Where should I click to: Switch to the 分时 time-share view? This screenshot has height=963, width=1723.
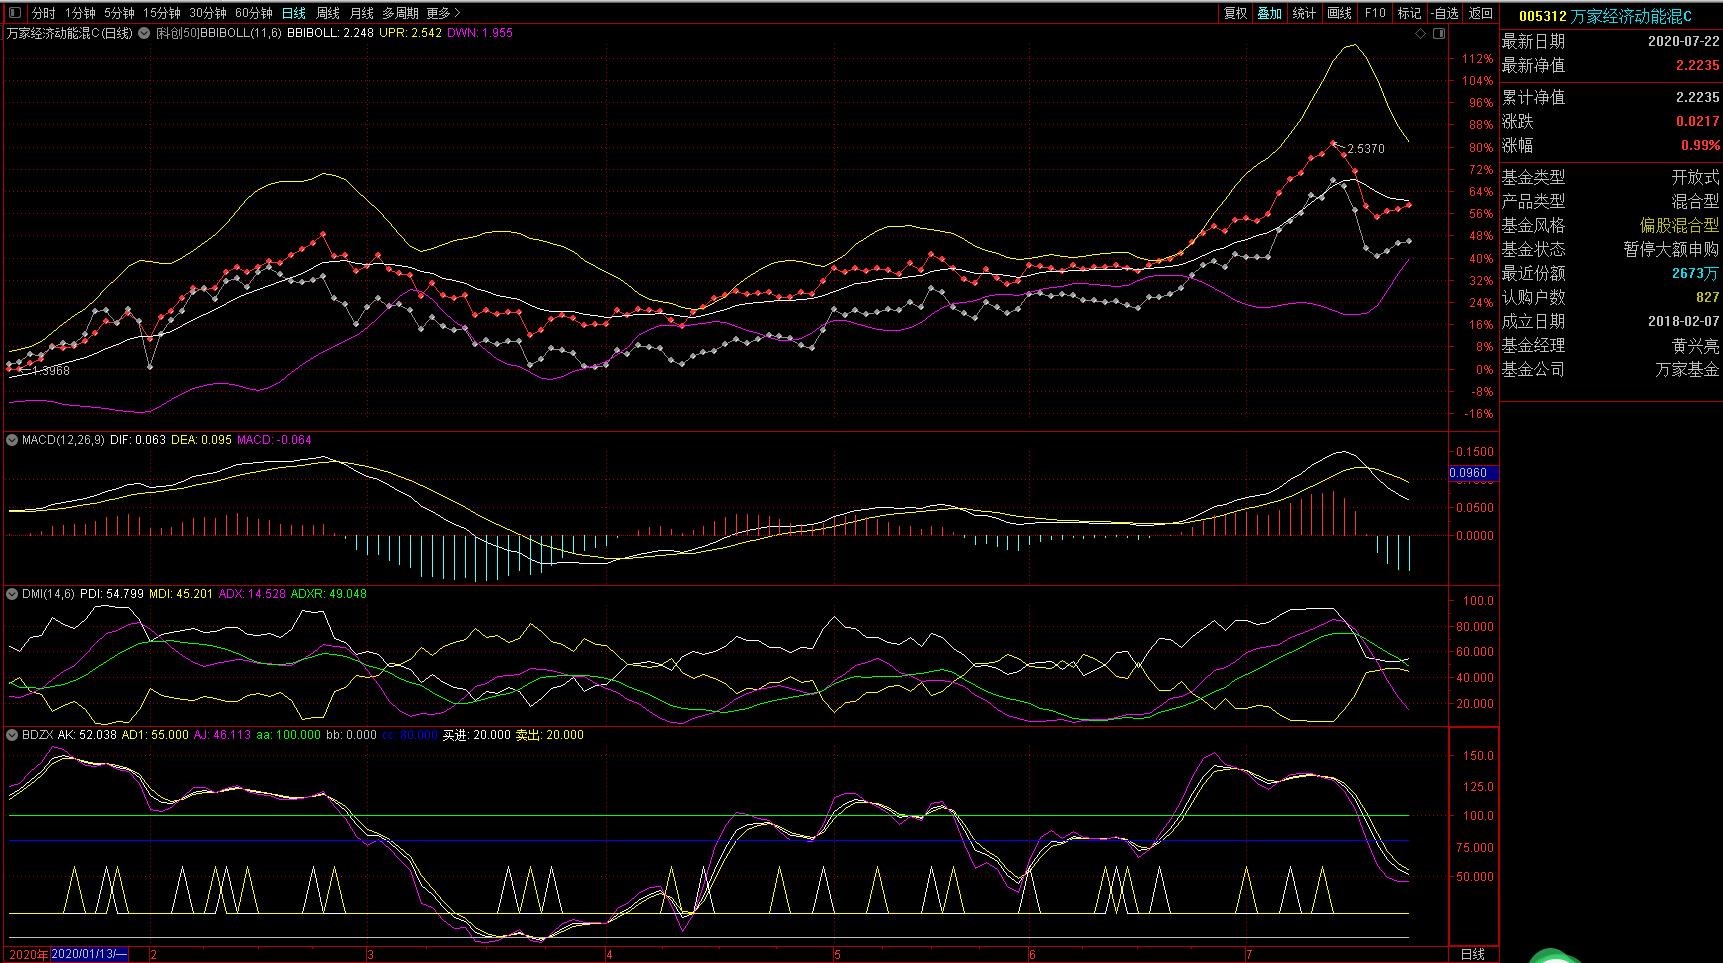[x=43, y=13]
